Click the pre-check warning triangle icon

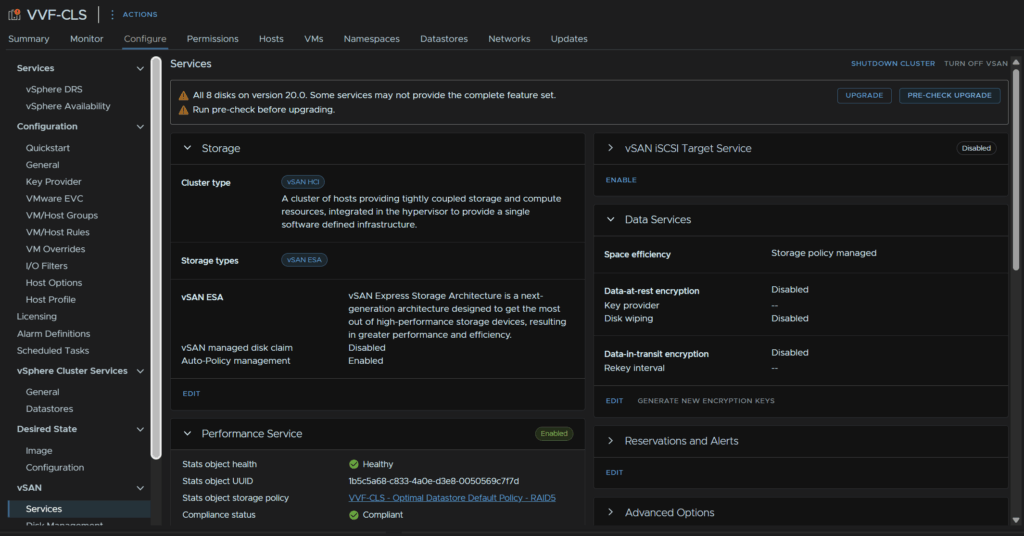click(x=184, y=110)
